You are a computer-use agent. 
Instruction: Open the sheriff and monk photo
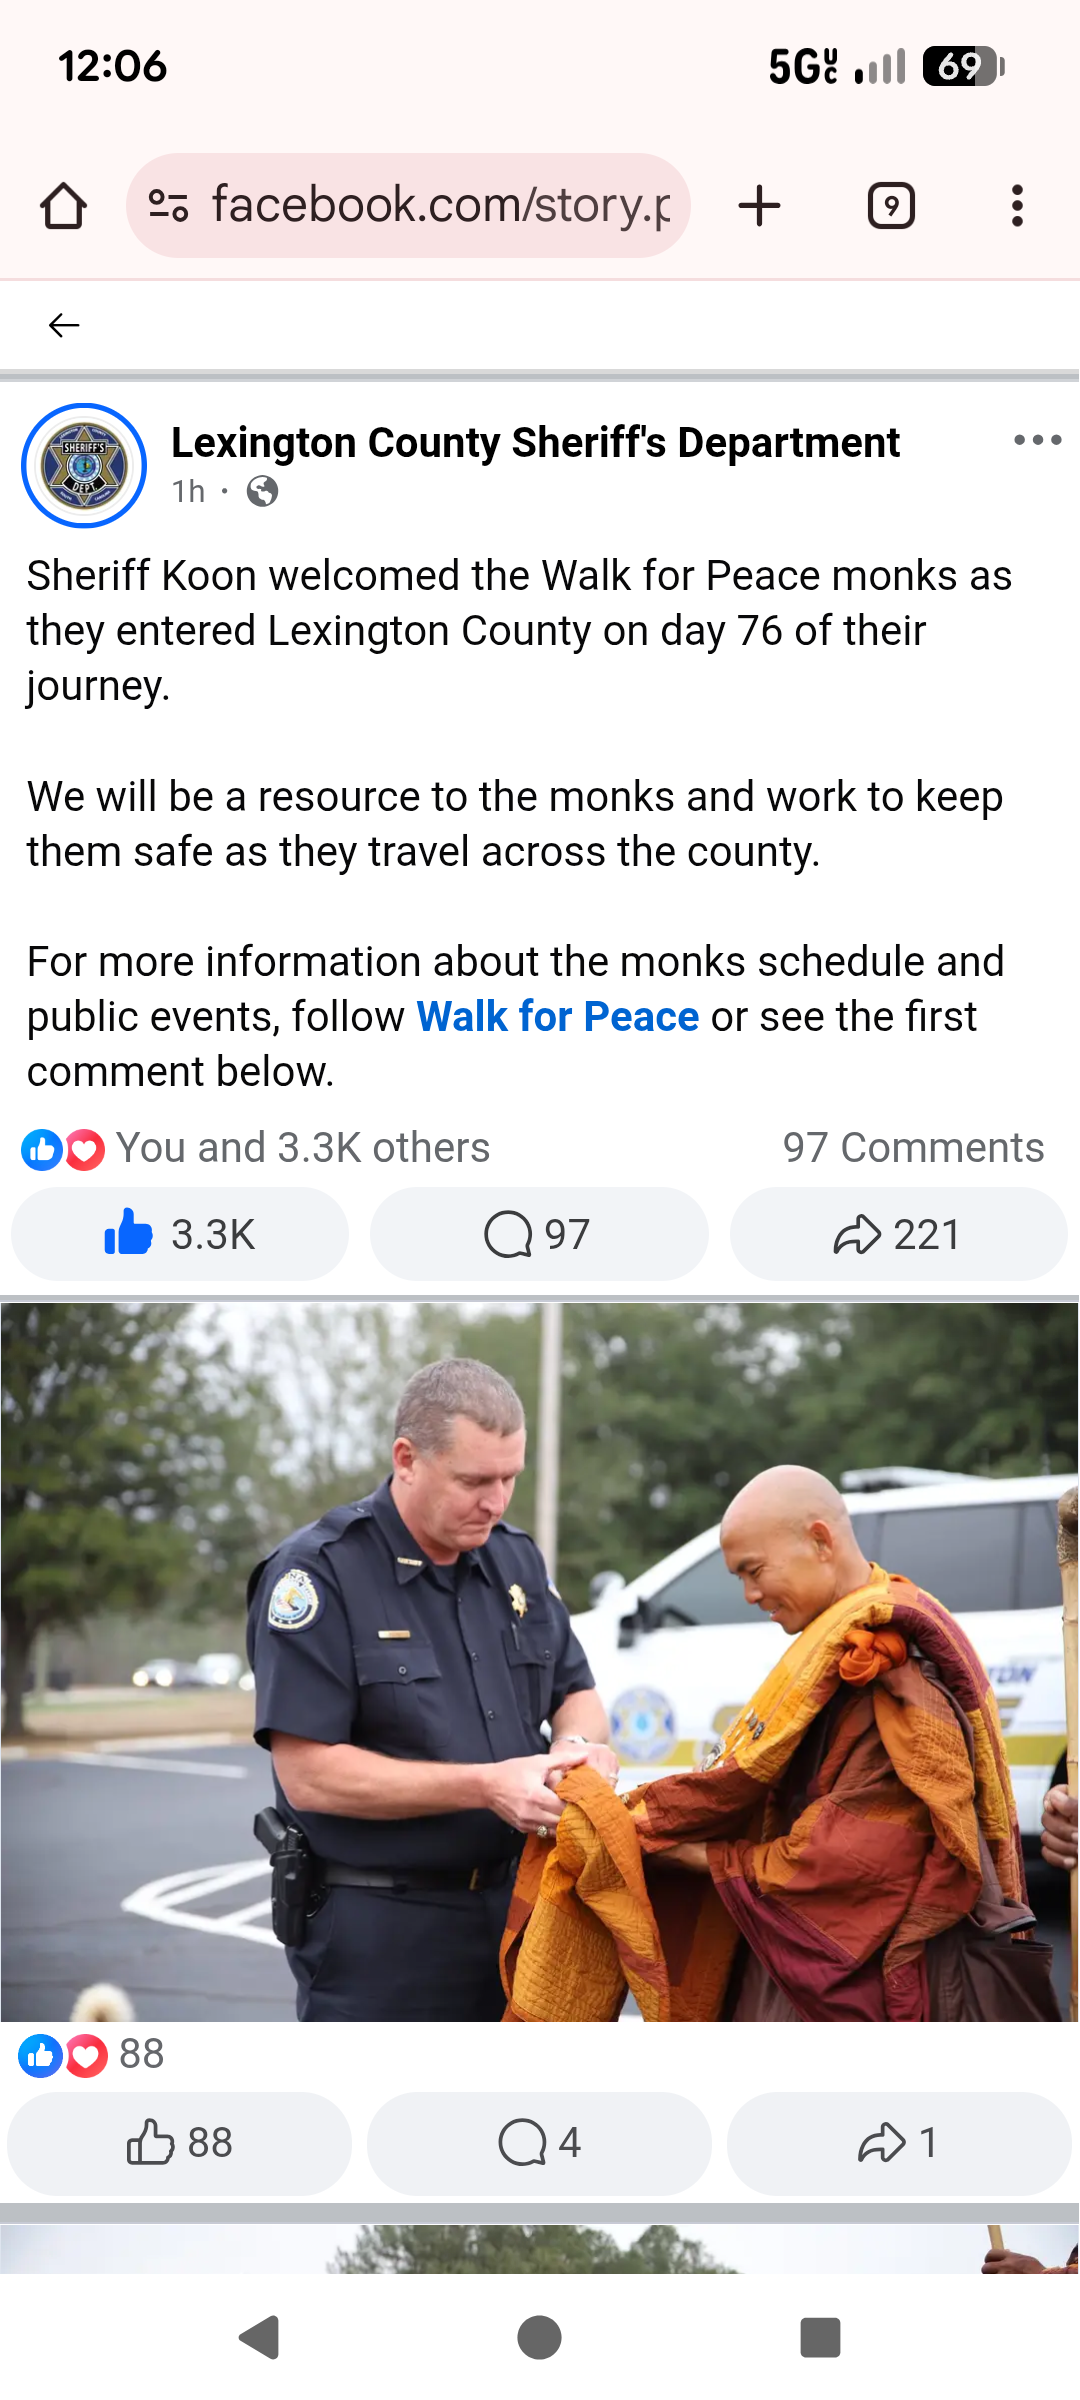tap(540, 1661)
